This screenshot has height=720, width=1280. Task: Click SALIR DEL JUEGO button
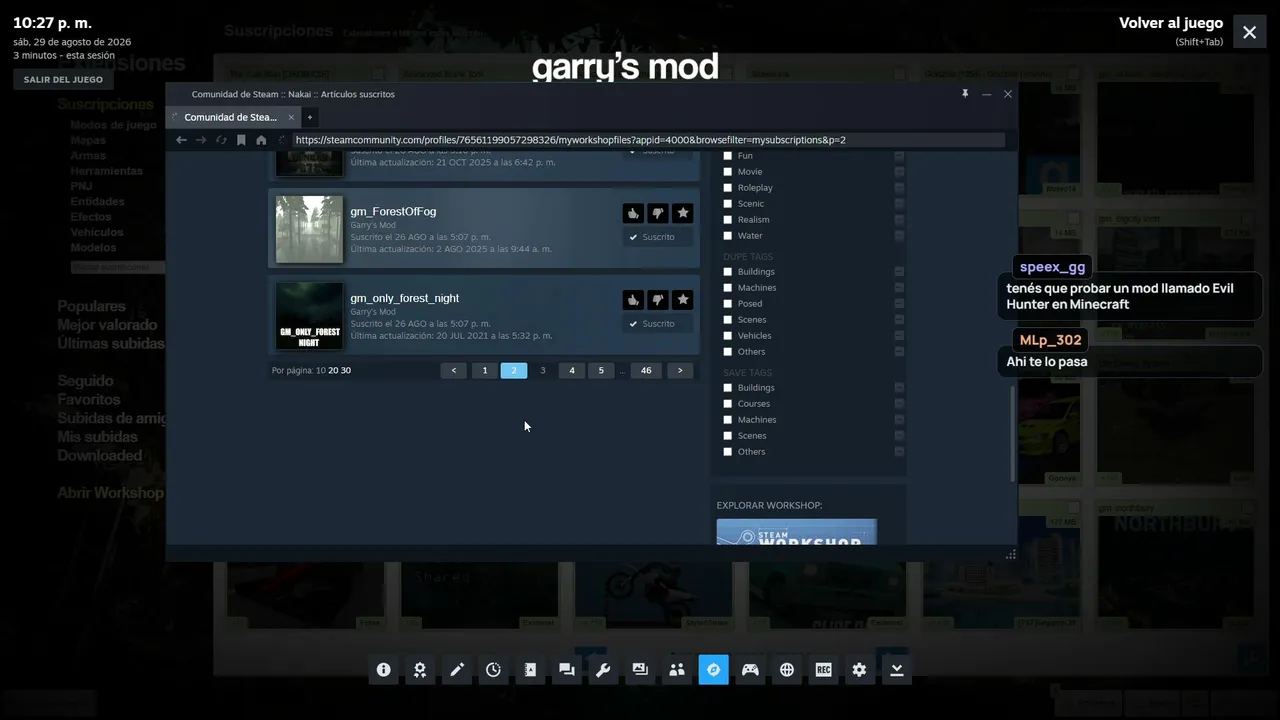tap(63, 80)
